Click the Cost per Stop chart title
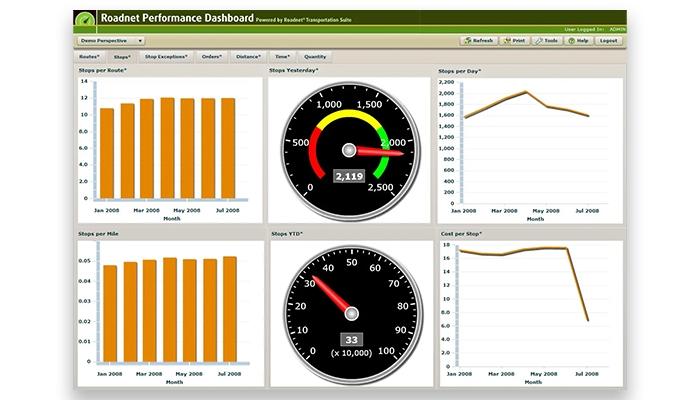 click(x=461, y=234)
